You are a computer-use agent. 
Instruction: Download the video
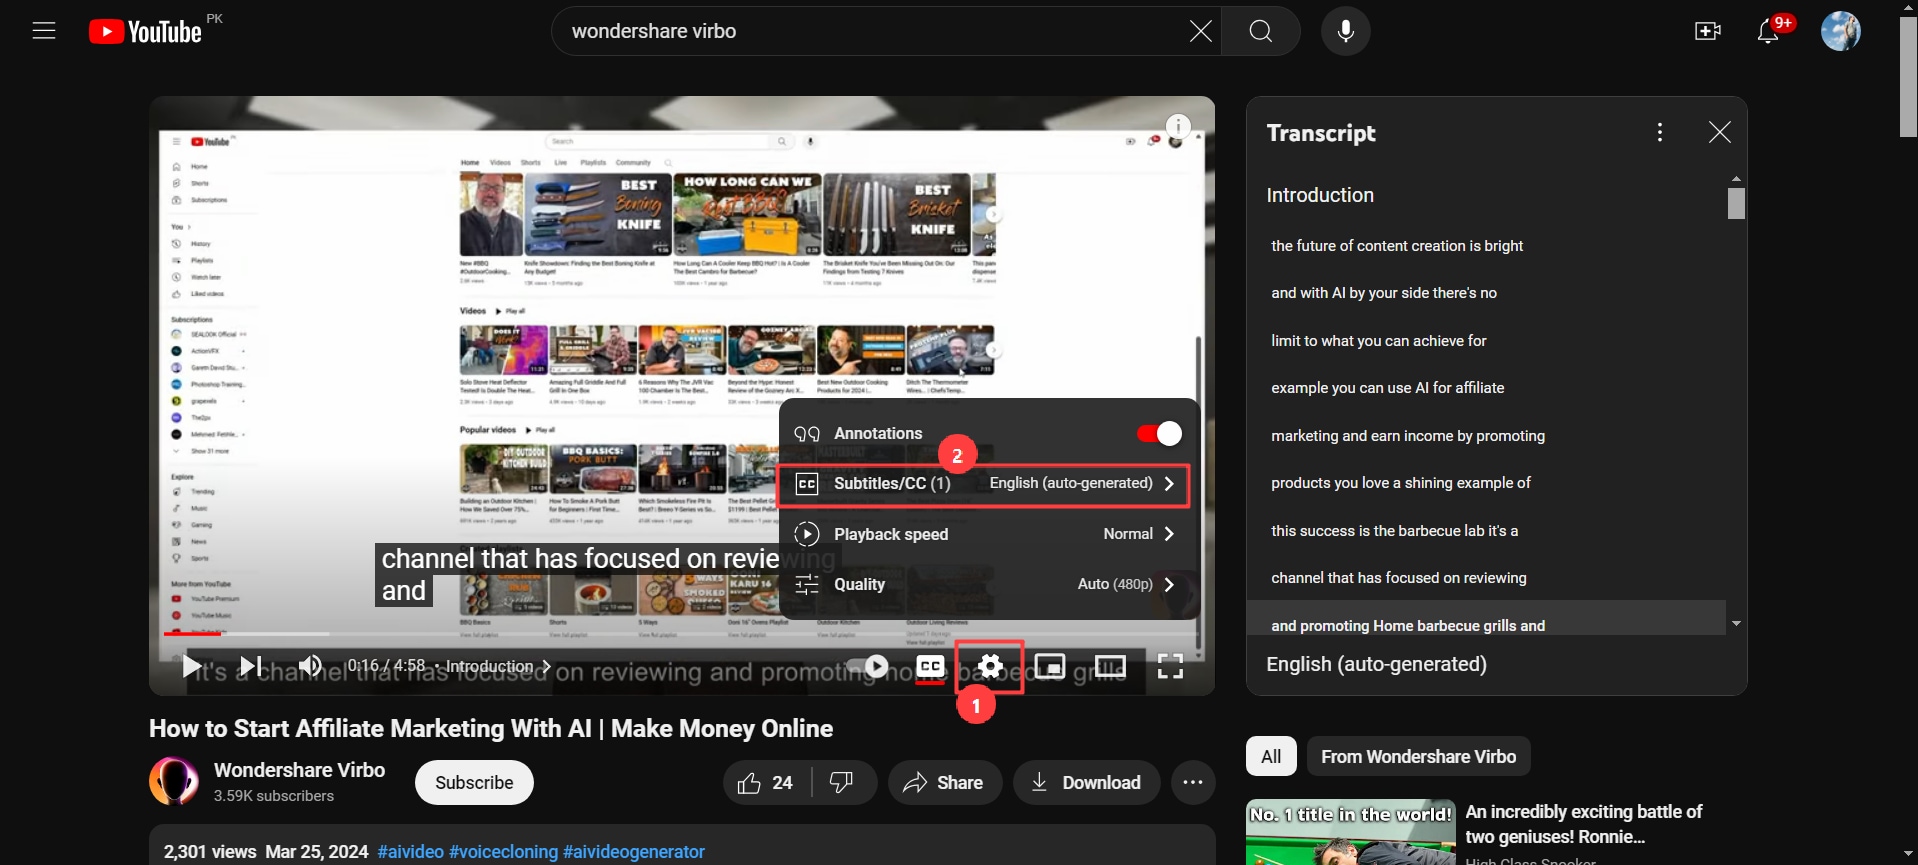[1086, 782]
